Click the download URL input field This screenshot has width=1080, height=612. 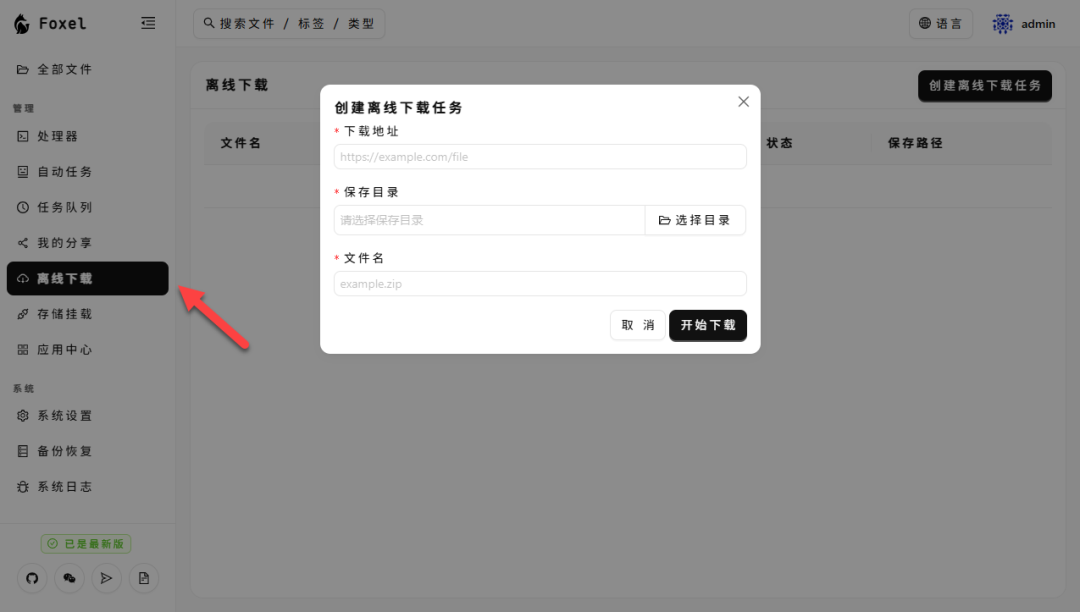(x=540, y=156)
